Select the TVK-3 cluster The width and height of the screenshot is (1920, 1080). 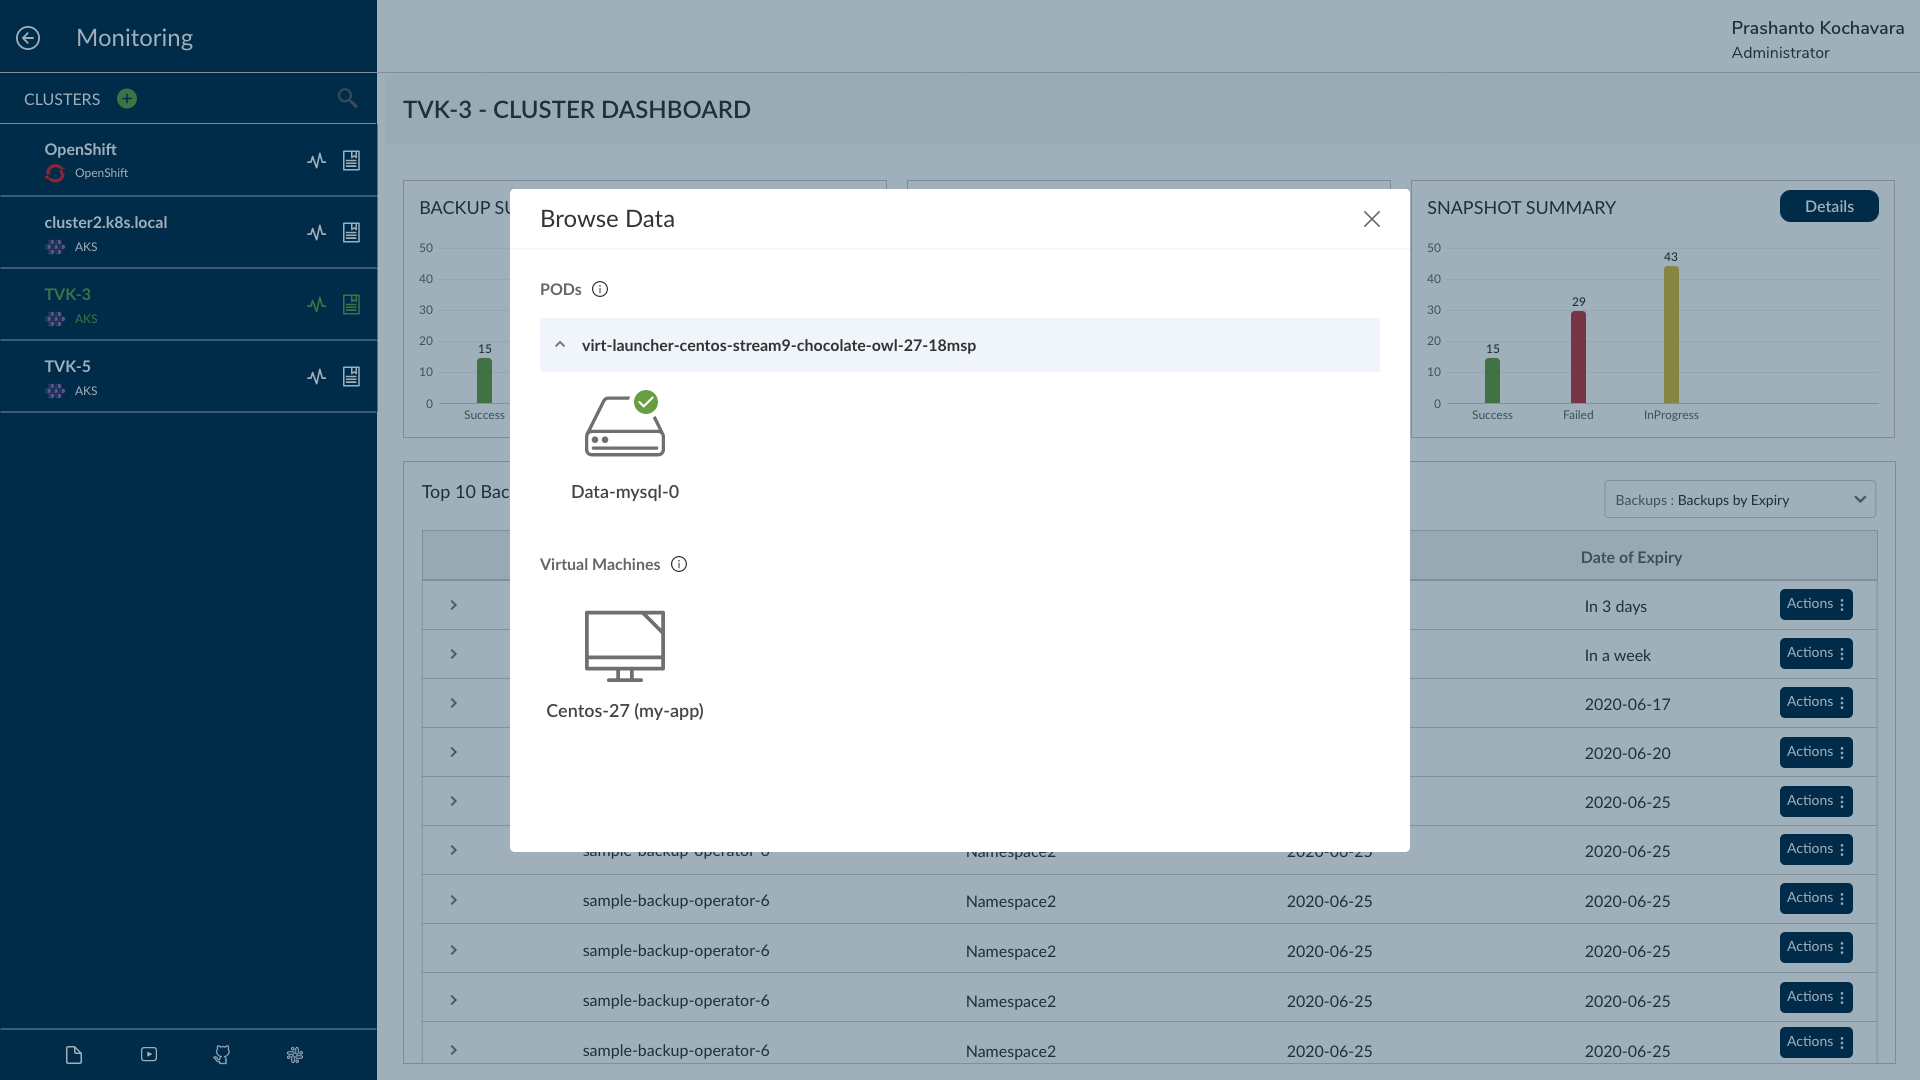click(x=68, y=295)
